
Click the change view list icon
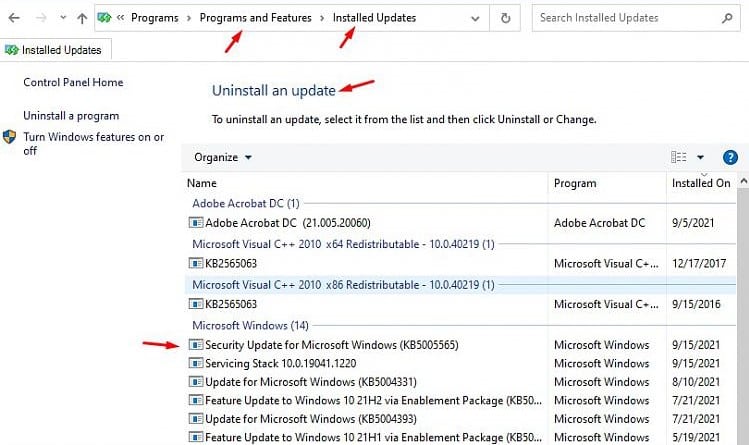pyautogui.click(x=680, y=157)
